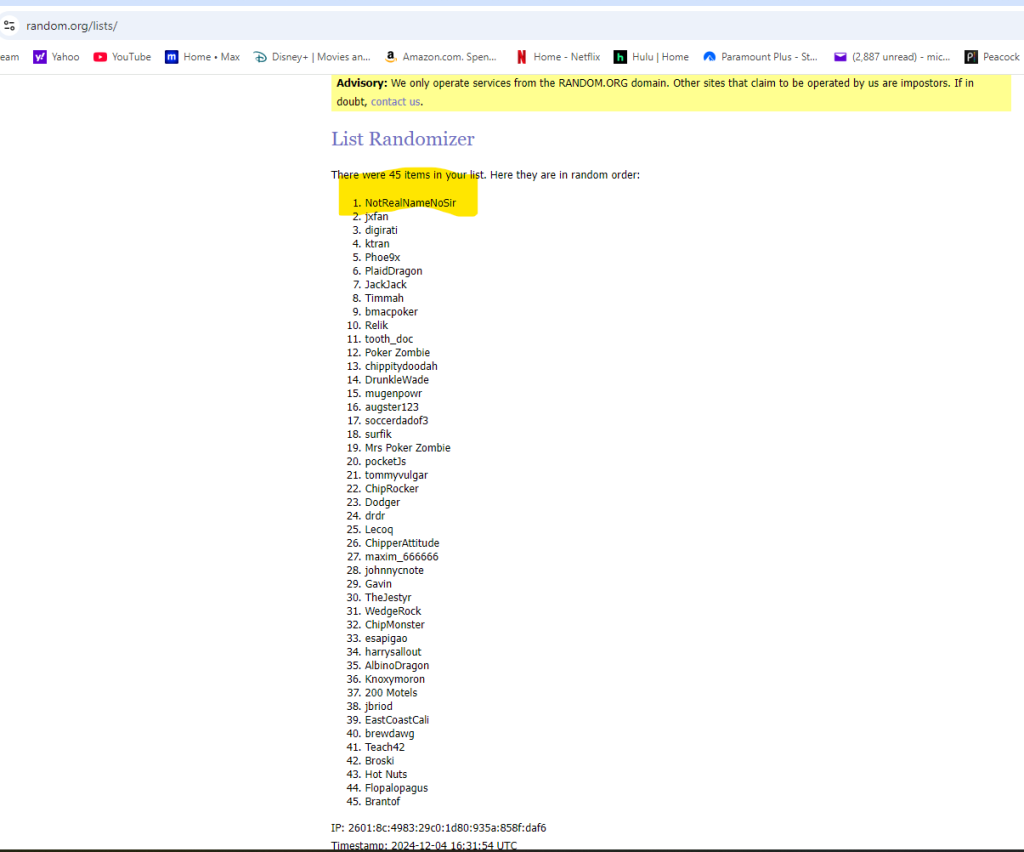Screen dimensions: 1024x852
Task: Click the Brantof entry at list bottom
Action: (382, 802)
